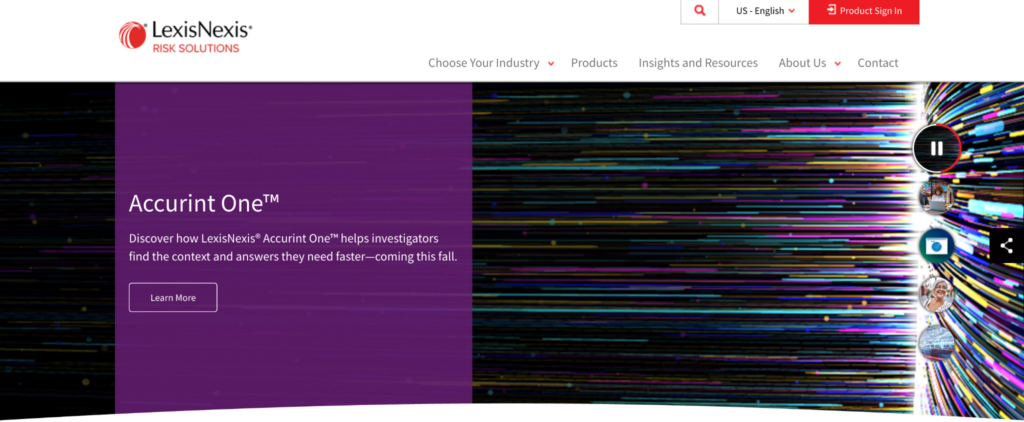
Task: Expand the Choose Your Industry menu
Action: [x=490, y=63]
